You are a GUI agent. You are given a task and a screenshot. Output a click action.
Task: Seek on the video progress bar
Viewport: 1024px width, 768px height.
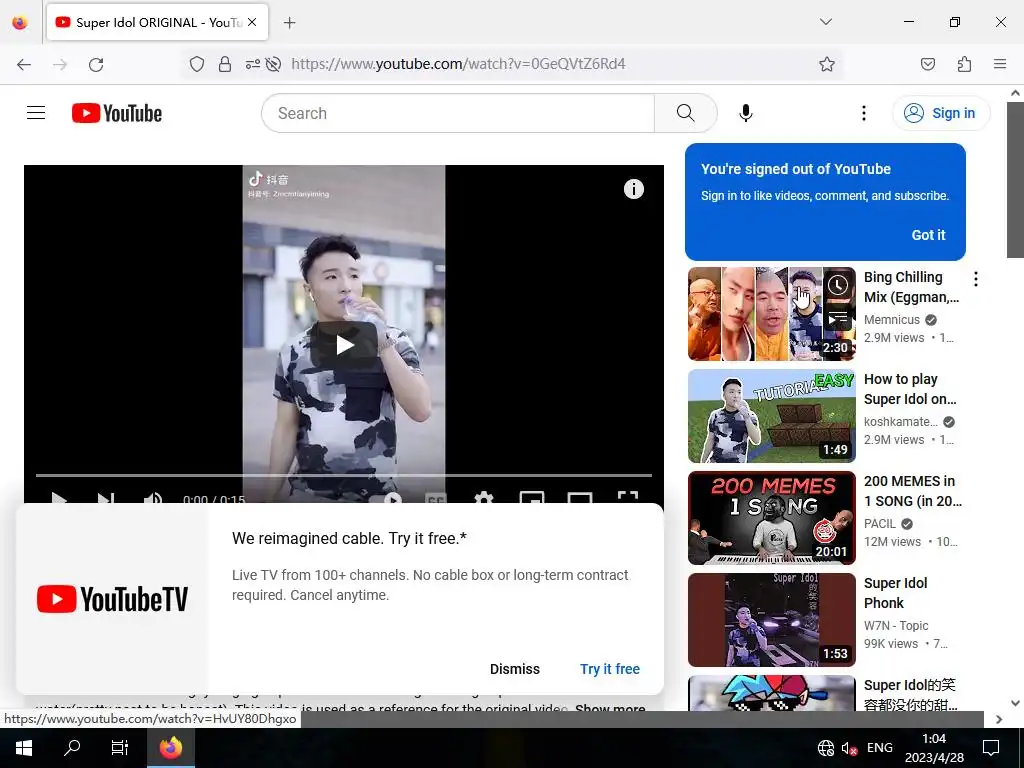(344, 475)
